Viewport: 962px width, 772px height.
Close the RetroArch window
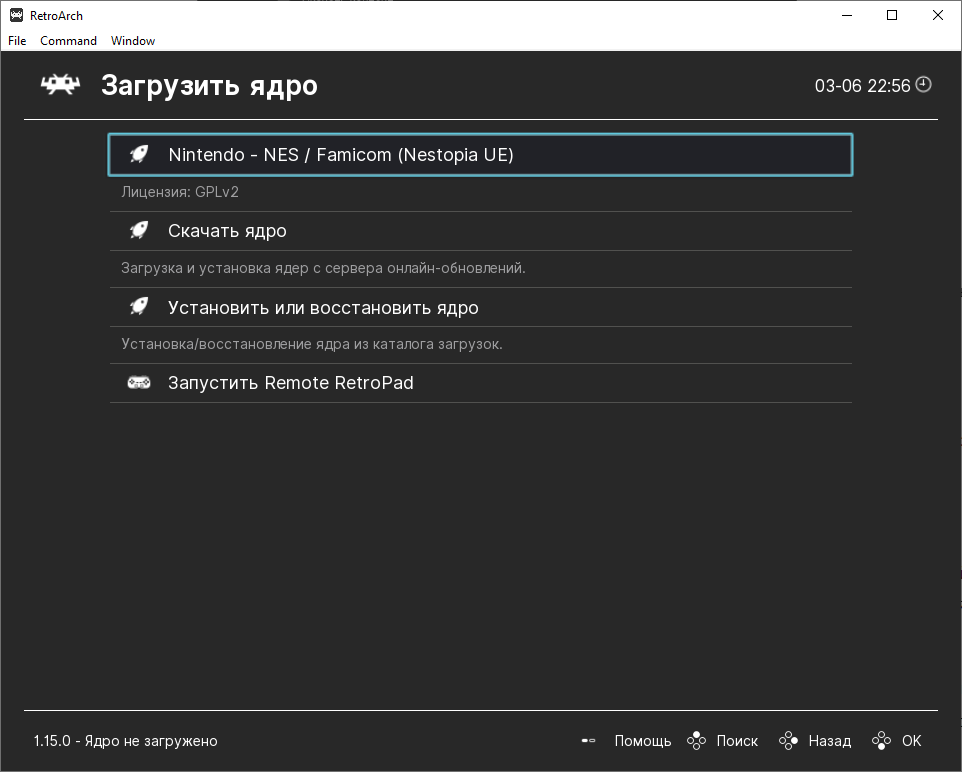(938, 15)
